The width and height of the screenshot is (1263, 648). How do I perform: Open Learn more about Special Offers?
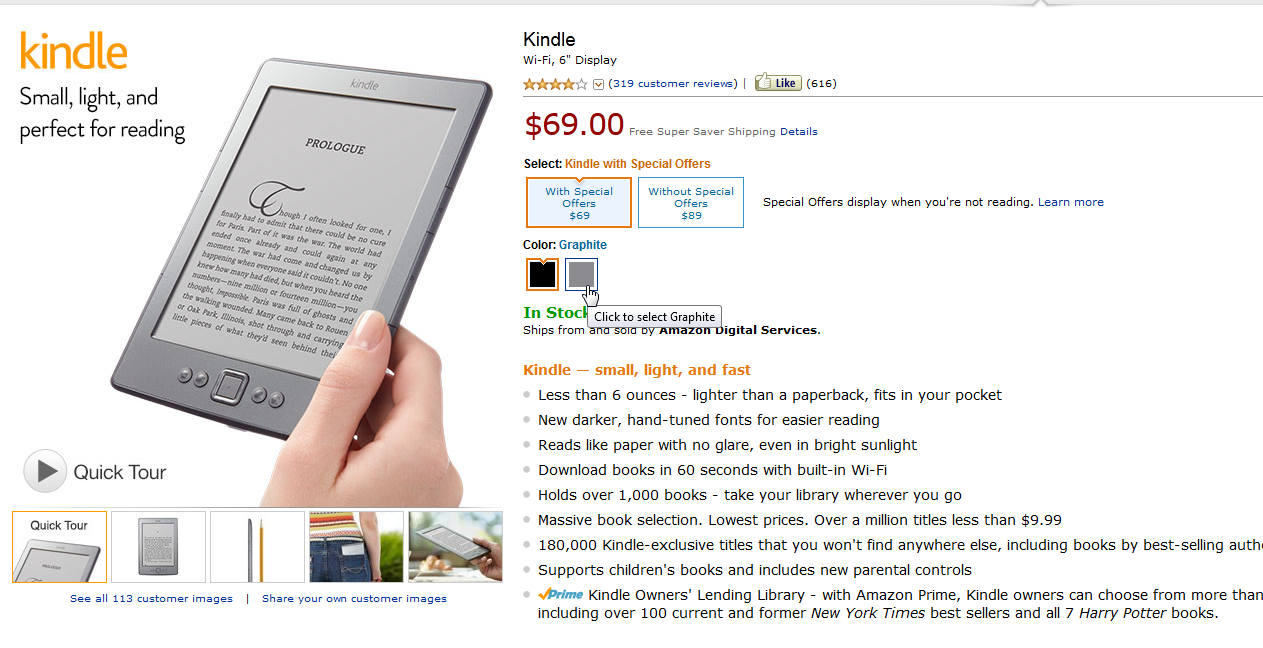click(x=1071, y=202)
